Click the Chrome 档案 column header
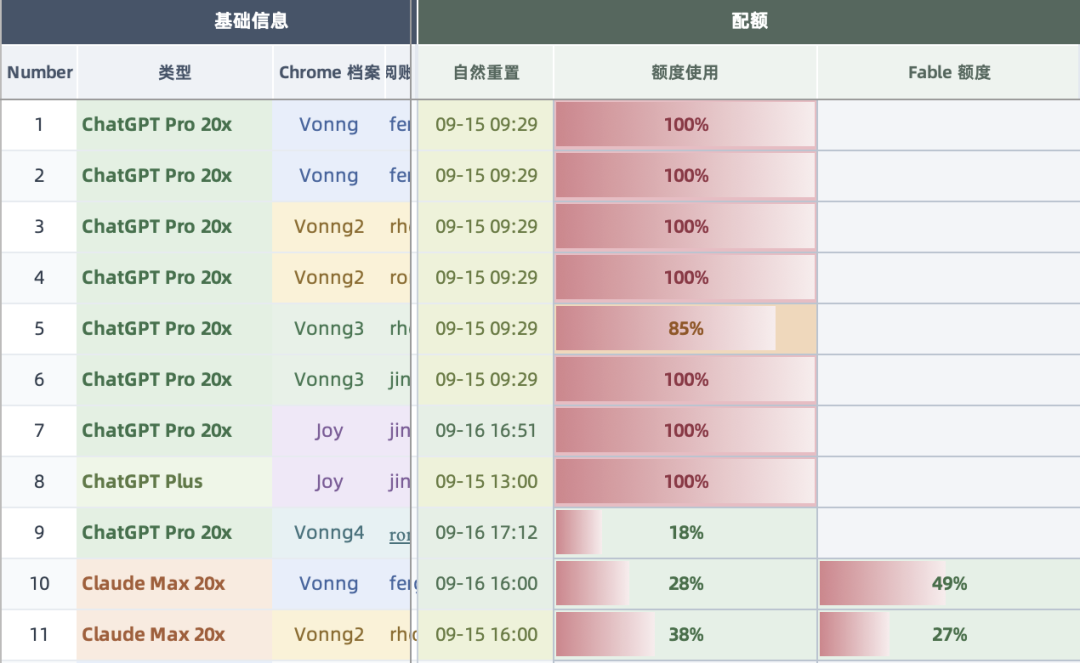This screenshot has width=1080, height=663. point(329,72)
